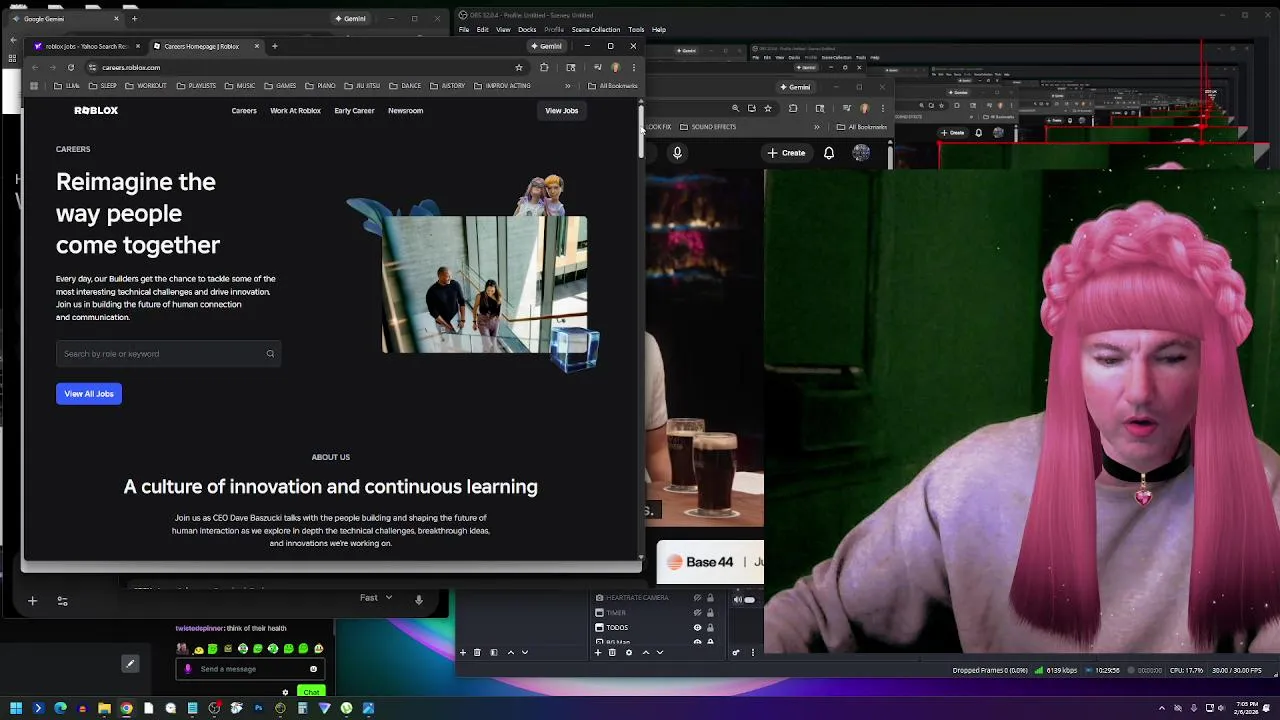This screenshot has height=720, width=1280.
Task: Open the OBS Edit menu
Action: 482,29
